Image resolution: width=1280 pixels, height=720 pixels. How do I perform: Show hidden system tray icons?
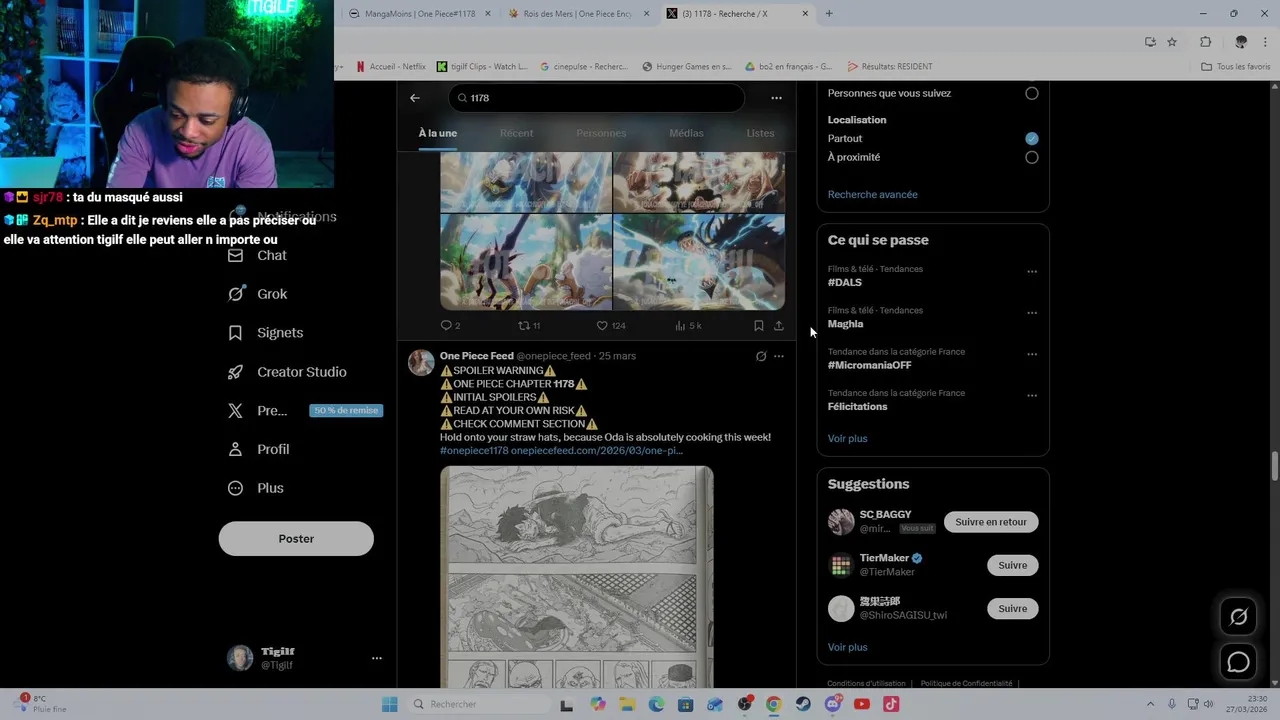(1150, 704)
